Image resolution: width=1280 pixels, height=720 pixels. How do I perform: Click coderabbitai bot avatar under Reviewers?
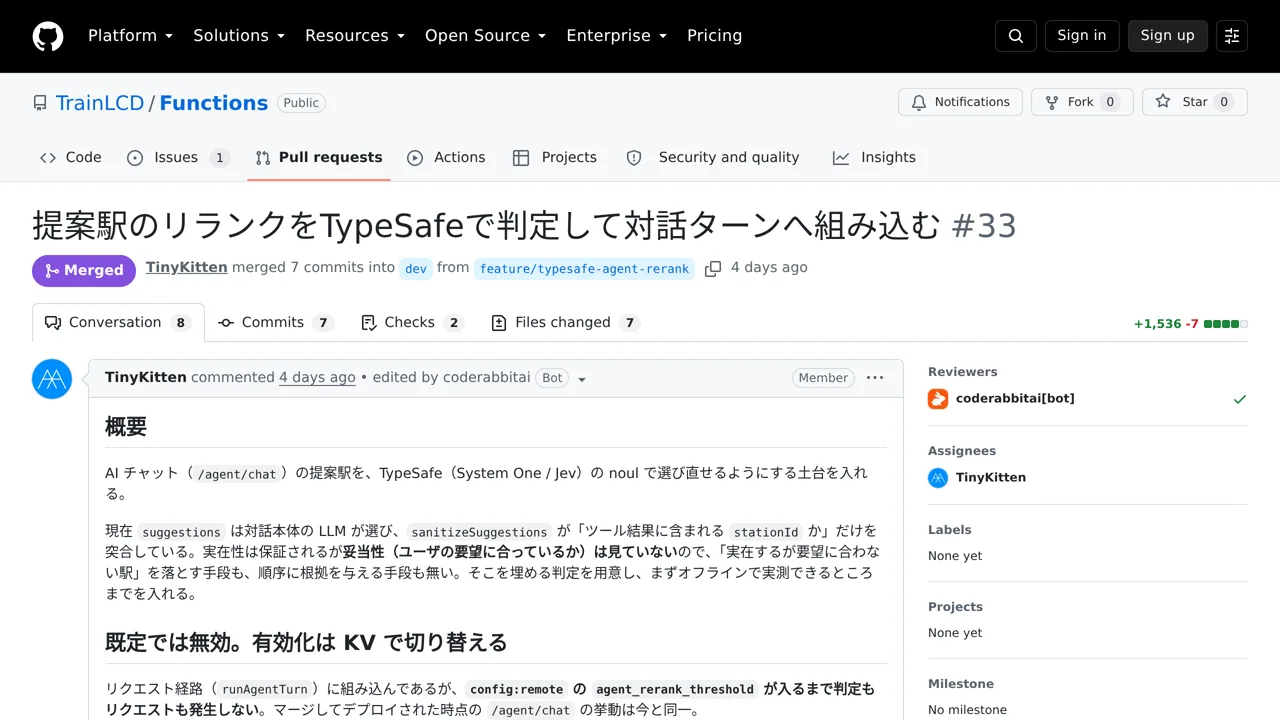938,399
